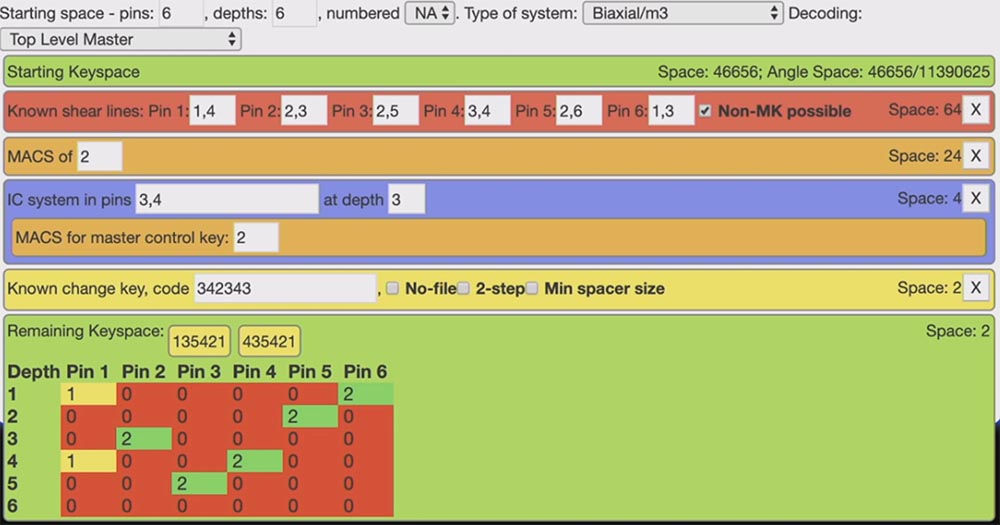
Task: Click the Pin 5 column header
Action: (x=310, y=371)
